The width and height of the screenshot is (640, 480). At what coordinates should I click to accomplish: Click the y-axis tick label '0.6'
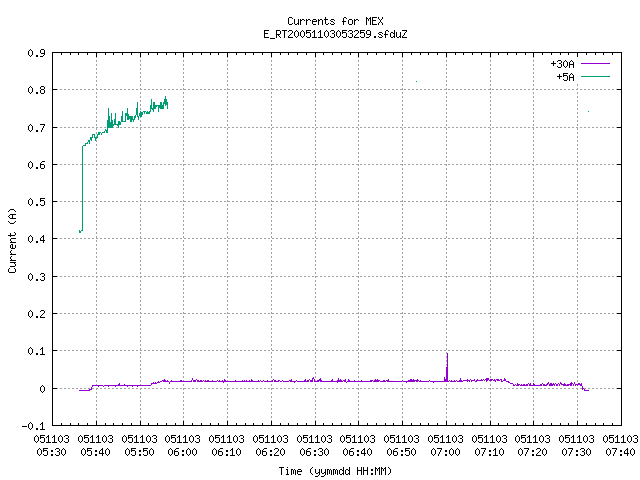tap(36, 165)
